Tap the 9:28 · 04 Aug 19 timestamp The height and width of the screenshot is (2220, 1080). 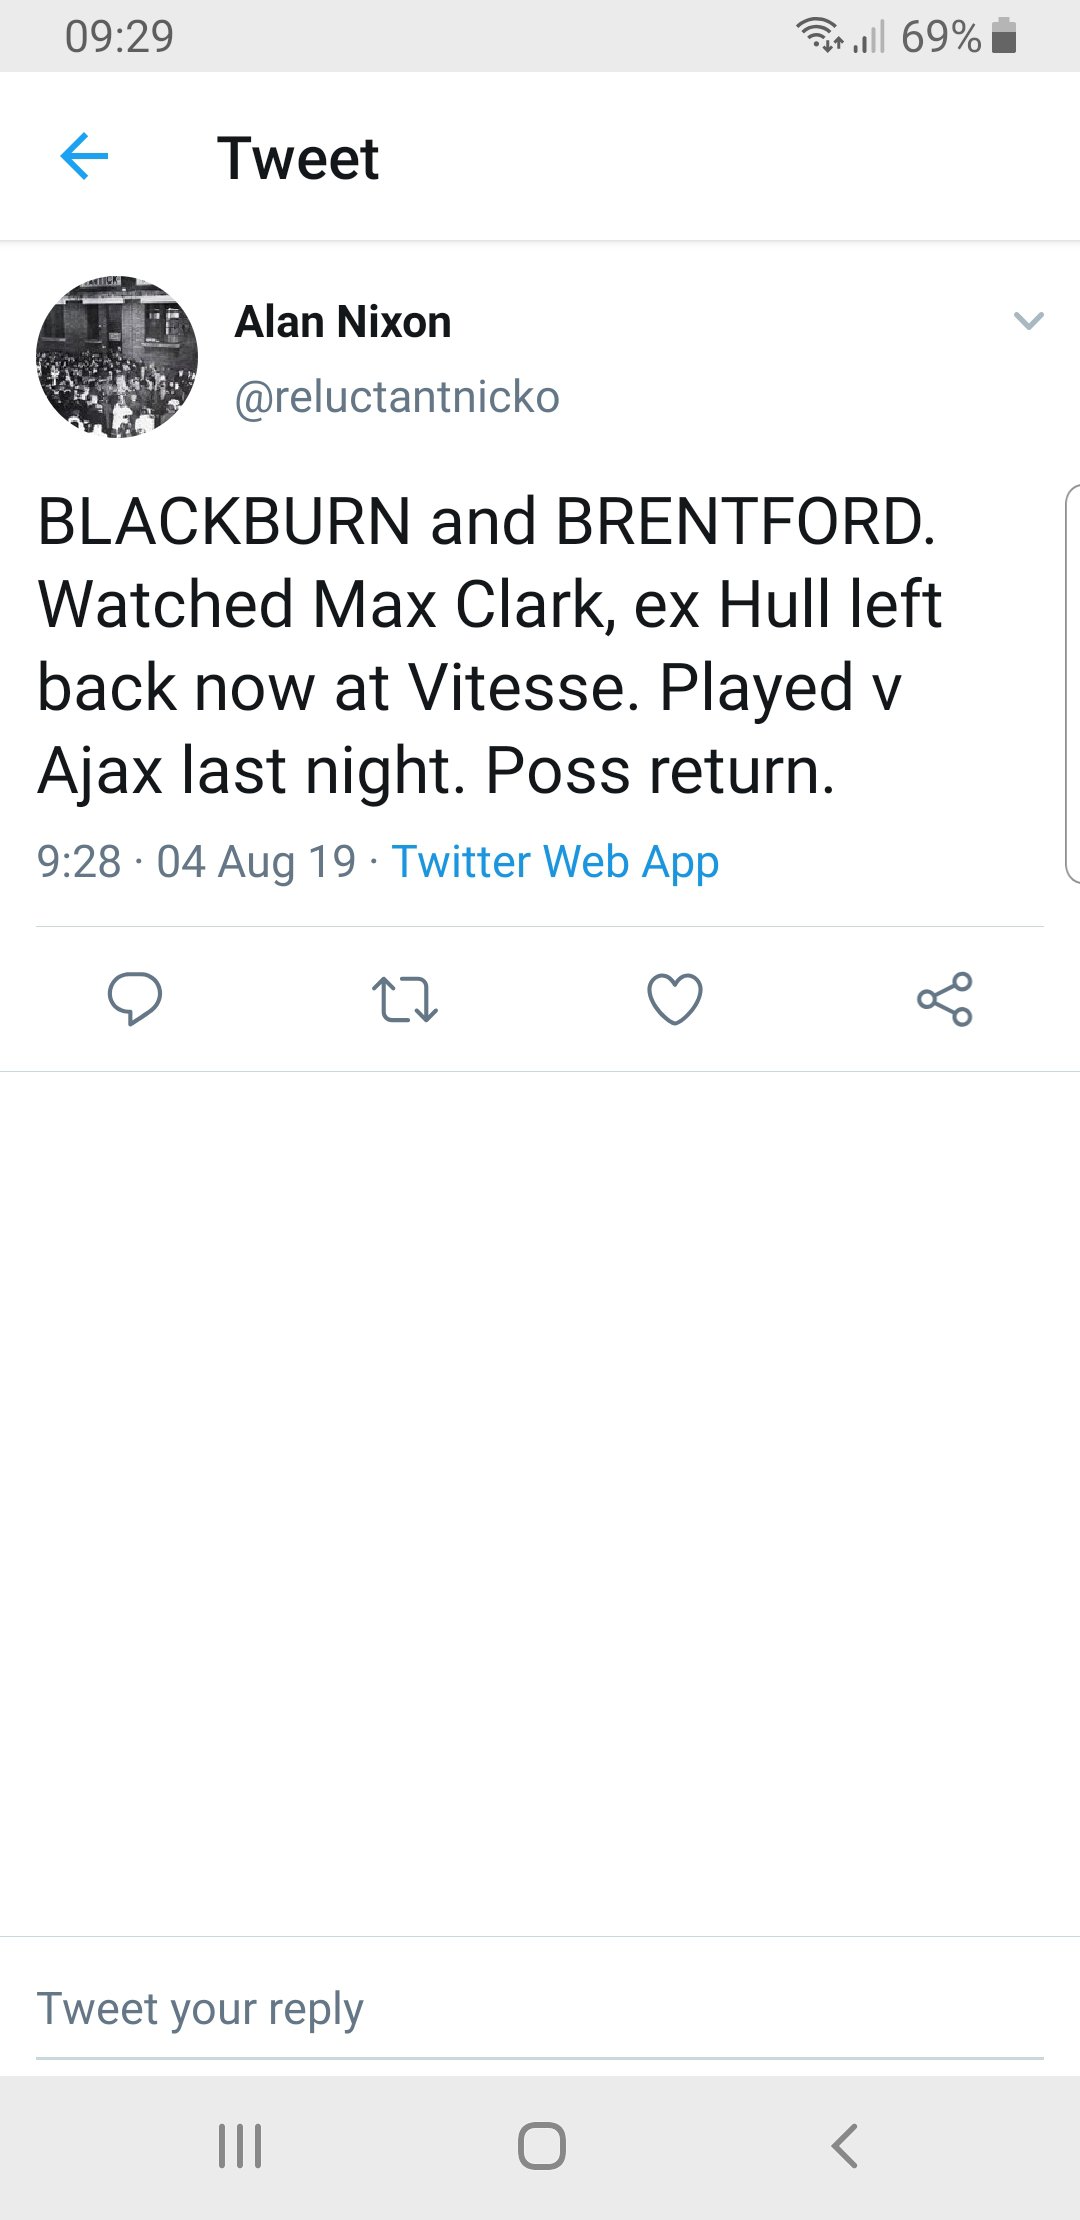point(196,862)
